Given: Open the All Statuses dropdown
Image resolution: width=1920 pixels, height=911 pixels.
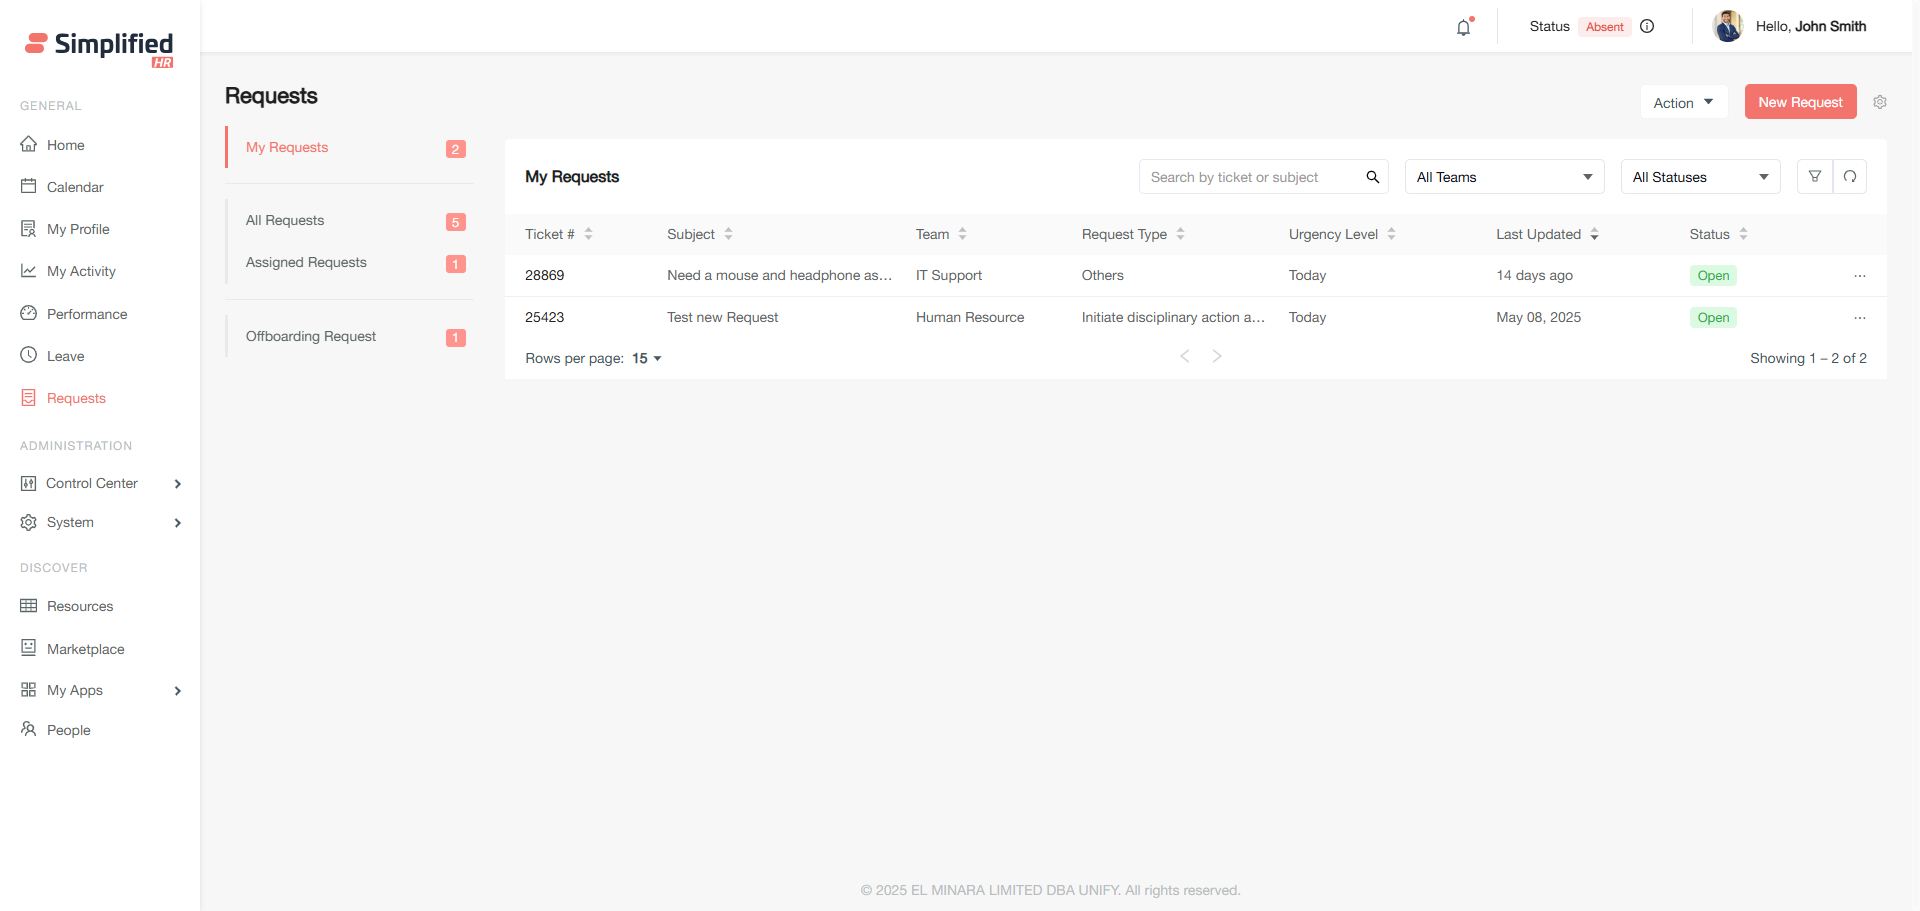Looking at the screenshot, I should click(1700, 177).
